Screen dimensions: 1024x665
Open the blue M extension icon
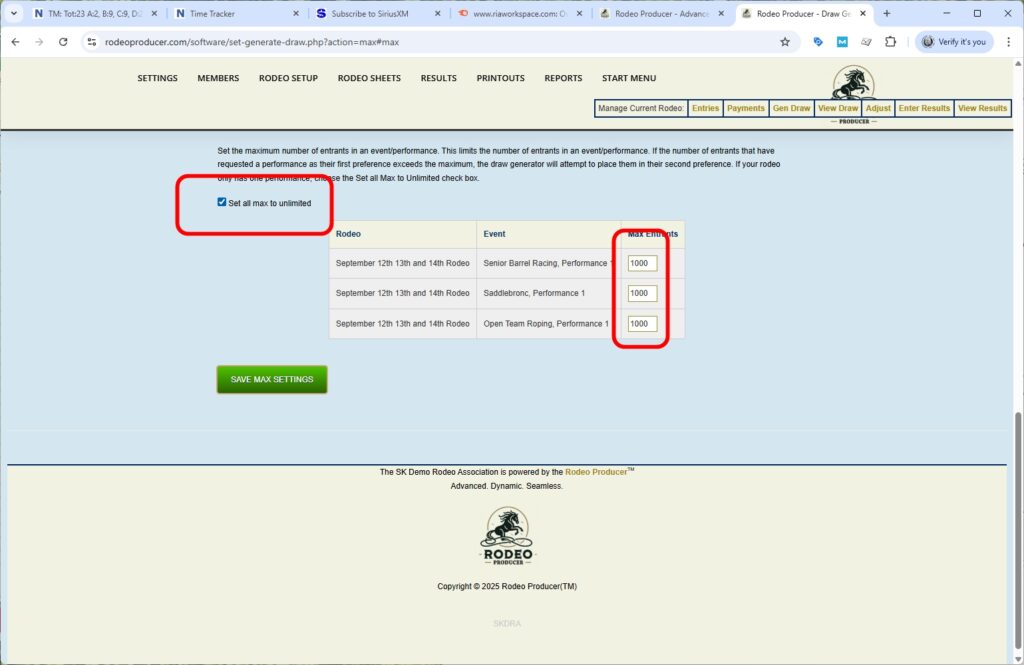(x=842, y=42)
